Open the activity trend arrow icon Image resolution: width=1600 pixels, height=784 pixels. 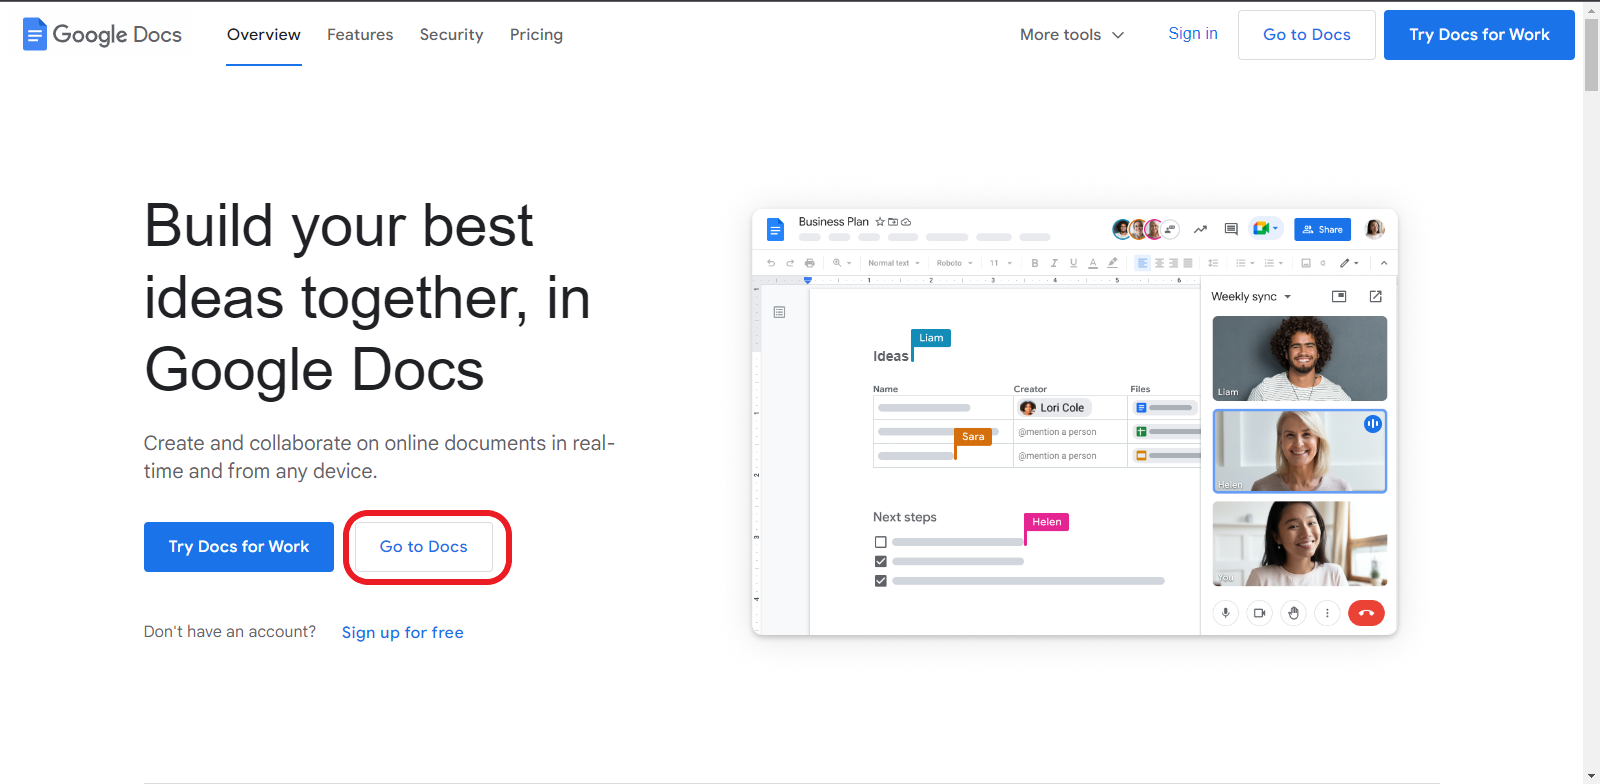[1200, 229]
